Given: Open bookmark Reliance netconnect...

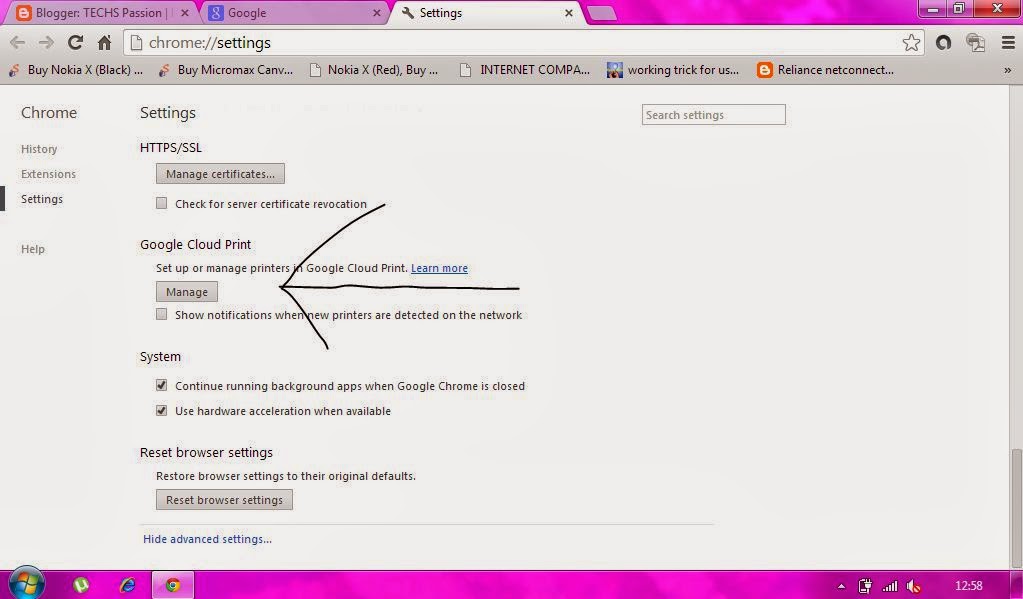Looking at the screenshot, I should coord(825,70).
